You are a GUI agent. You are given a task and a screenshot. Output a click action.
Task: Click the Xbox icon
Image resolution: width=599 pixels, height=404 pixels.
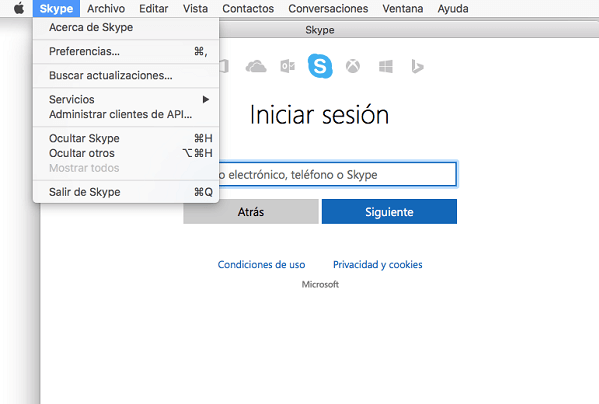point(353,66)
